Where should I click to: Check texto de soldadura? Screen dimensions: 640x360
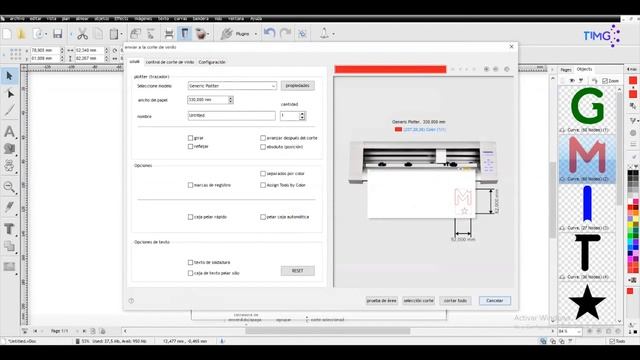click(190, 262)
